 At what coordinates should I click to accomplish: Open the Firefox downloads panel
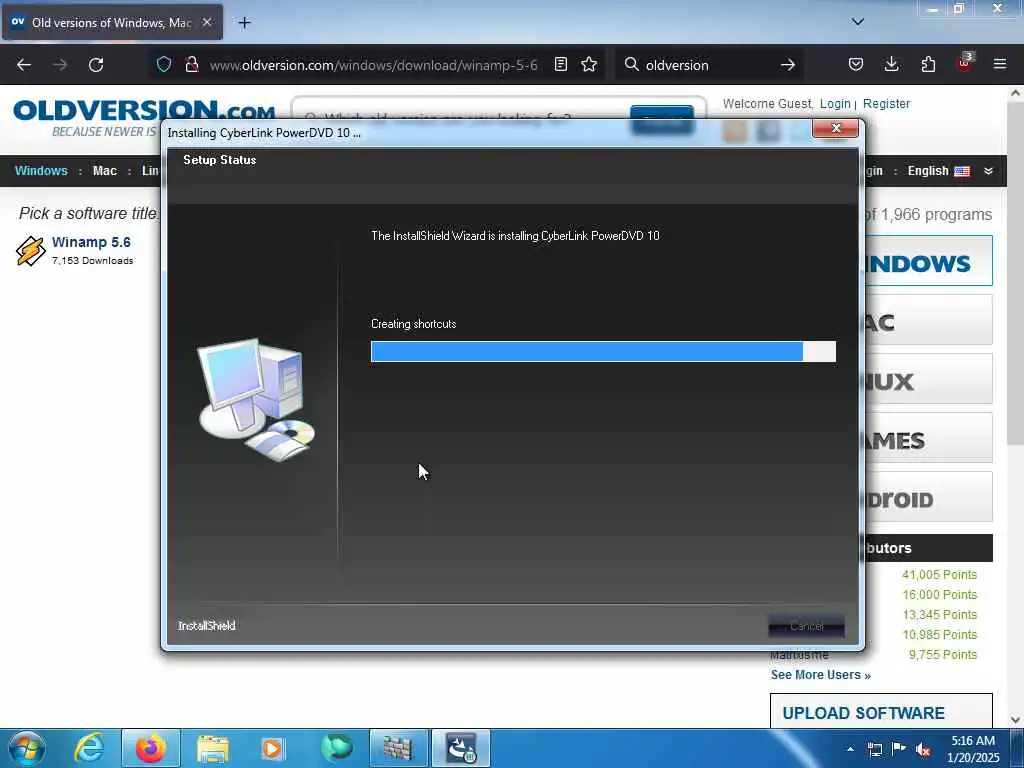click(x=891, y=64)
